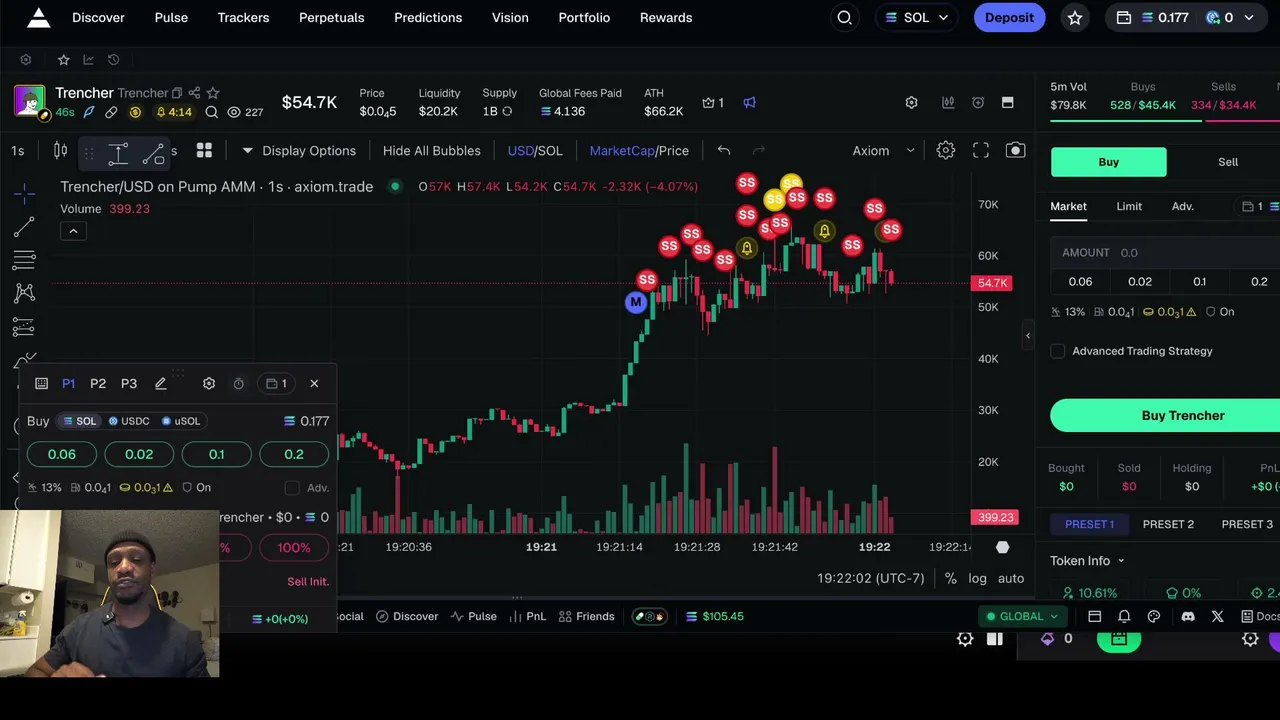Open the 1s timeframe selector
Screen dimensions: 1280x720
pyautogui.click(x=18, y=151)
